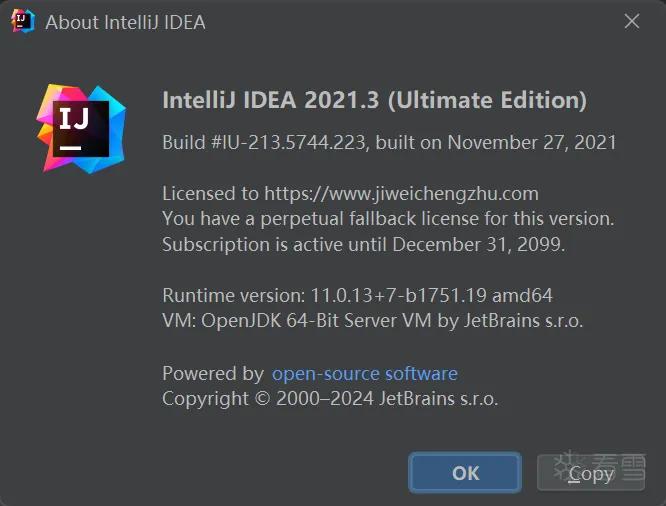
Task: Click the small IntelliJ icon in title bar
Action: [x=23, y=21]
